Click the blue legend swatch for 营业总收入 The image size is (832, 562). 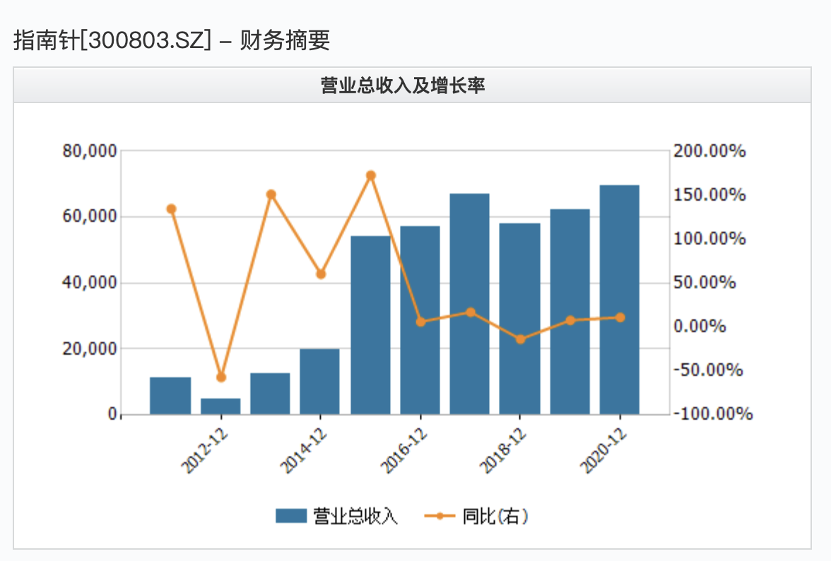(x=290, y=516)
